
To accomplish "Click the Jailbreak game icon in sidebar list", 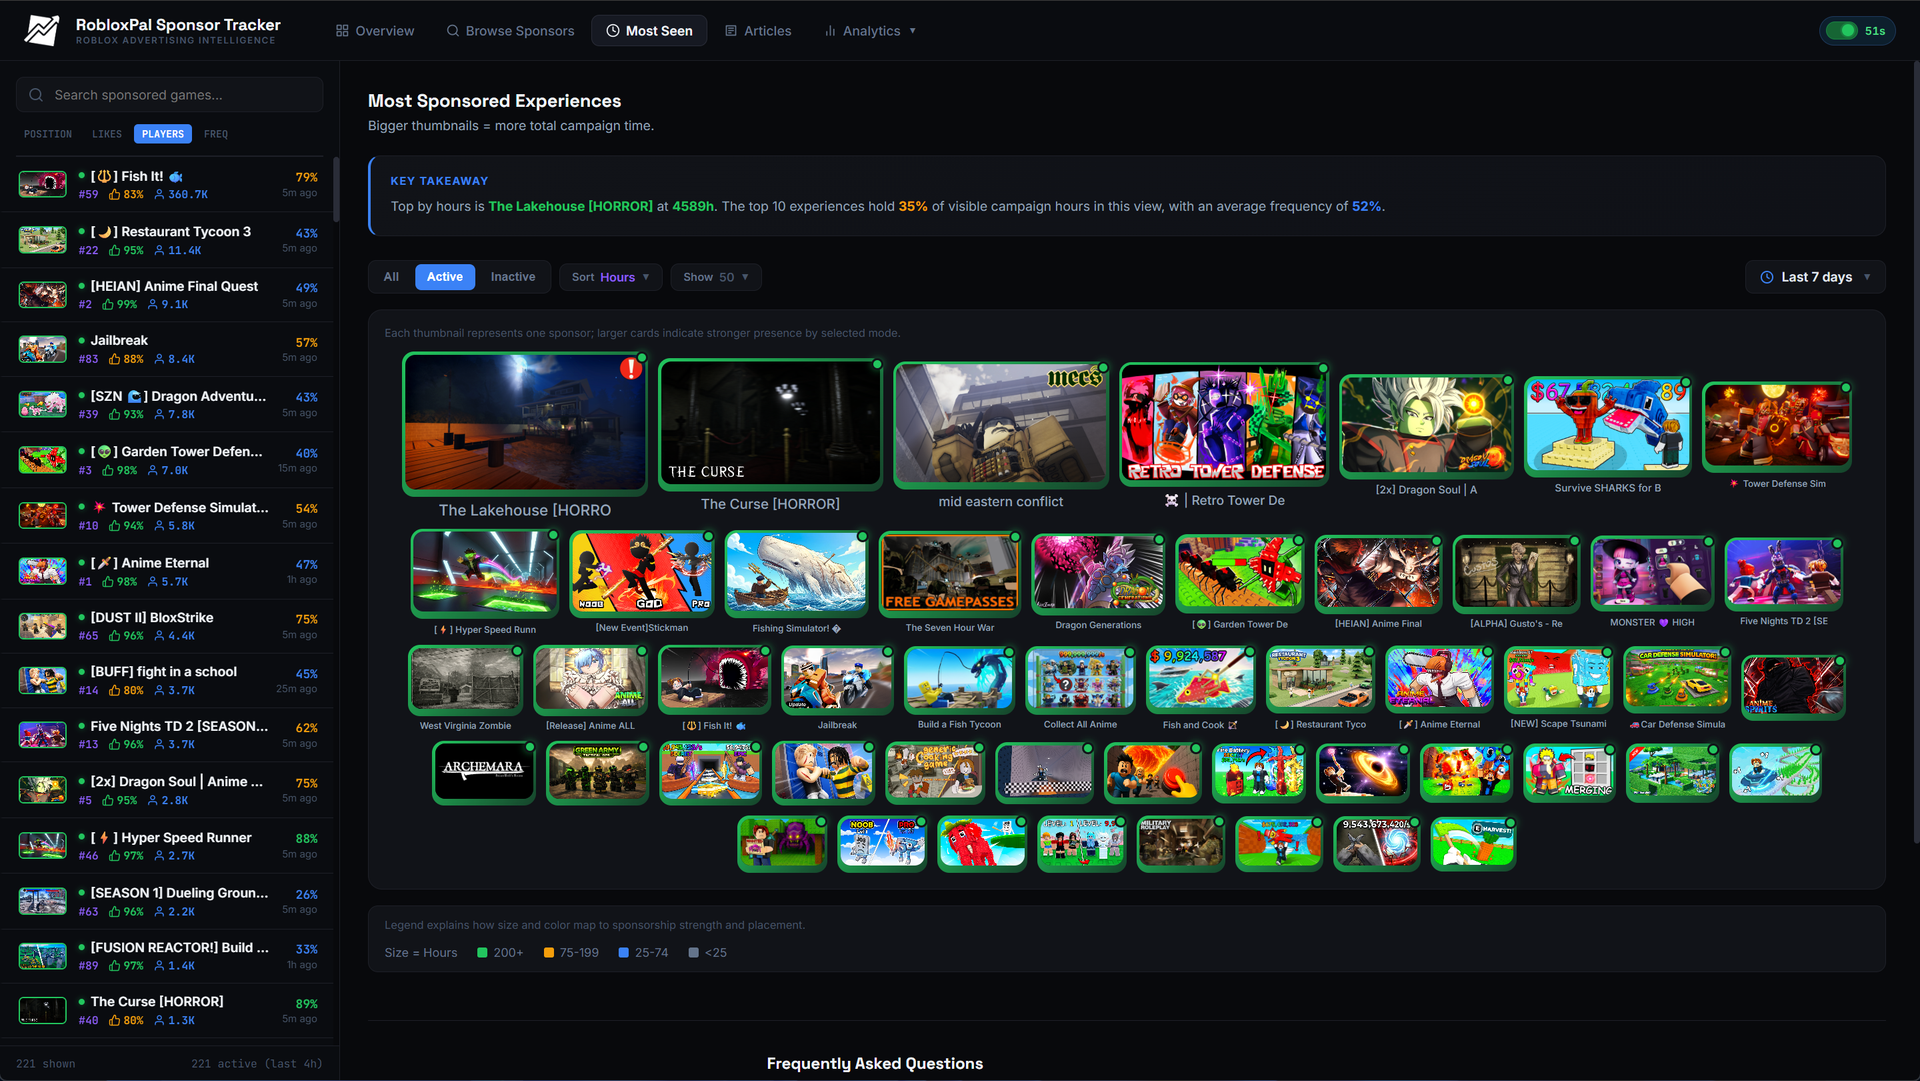I will tap(43, 349).
